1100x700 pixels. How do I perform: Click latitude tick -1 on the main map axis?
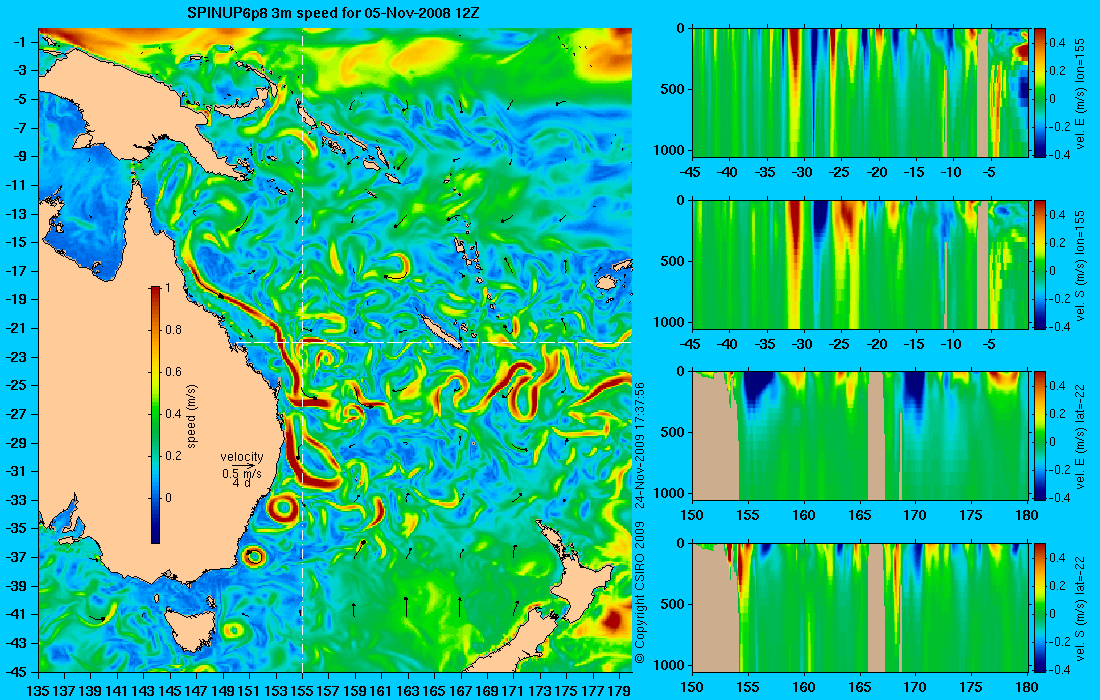click(20, 42)
